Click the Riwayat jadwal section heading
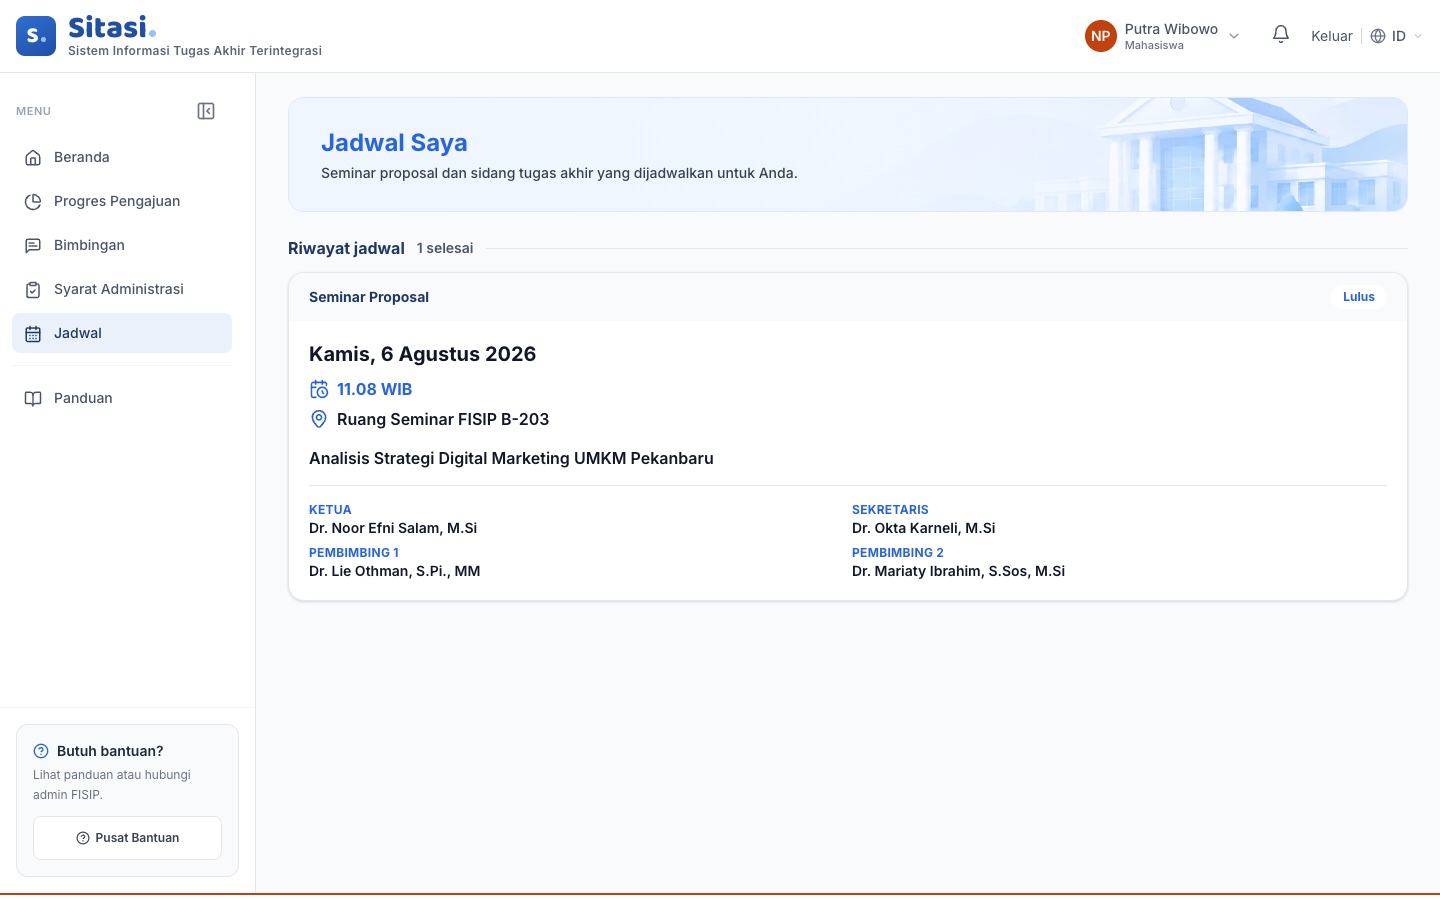Viewport: 1440px width, 900px height. 346,248
